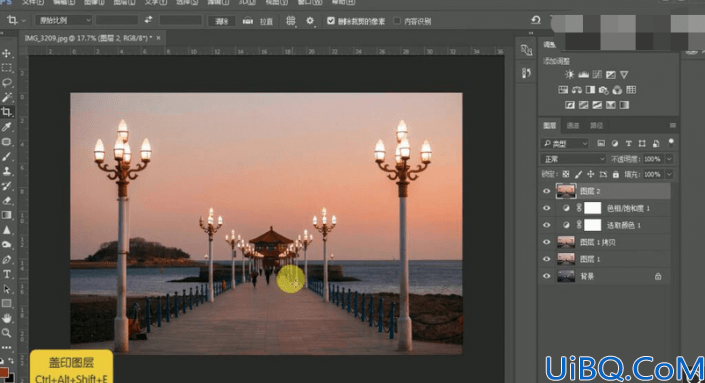
Task: Select the Crop tool in toolbox
Action: 6,112
